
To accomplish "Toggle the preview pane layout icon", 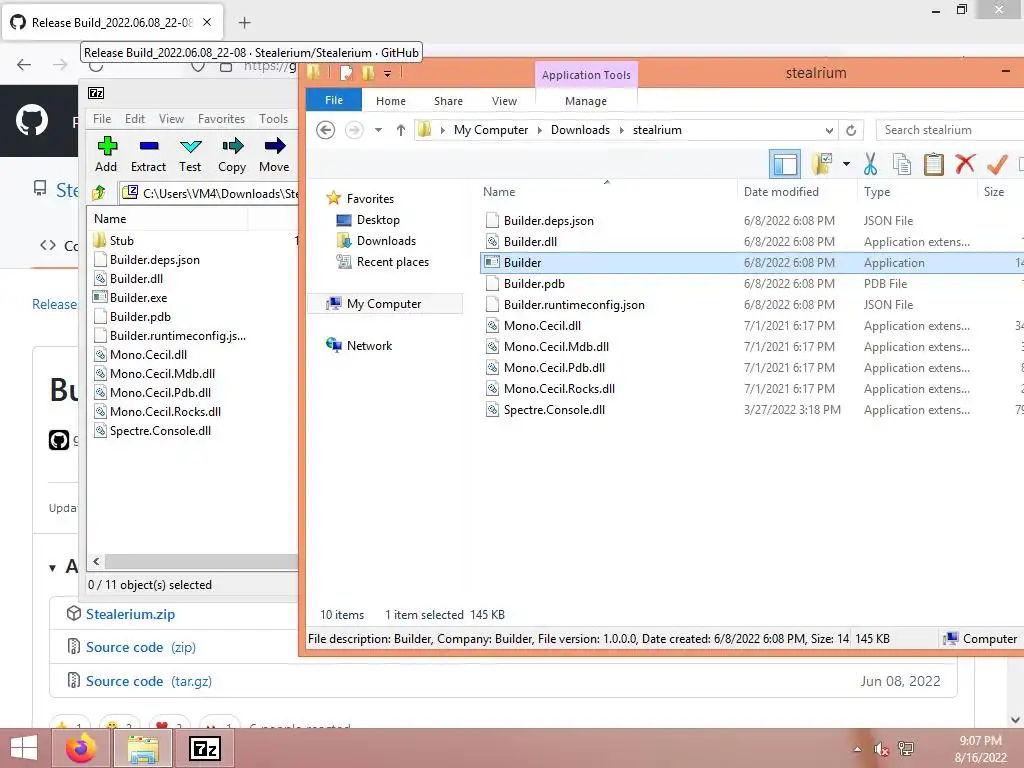I will tap(785, 164).
